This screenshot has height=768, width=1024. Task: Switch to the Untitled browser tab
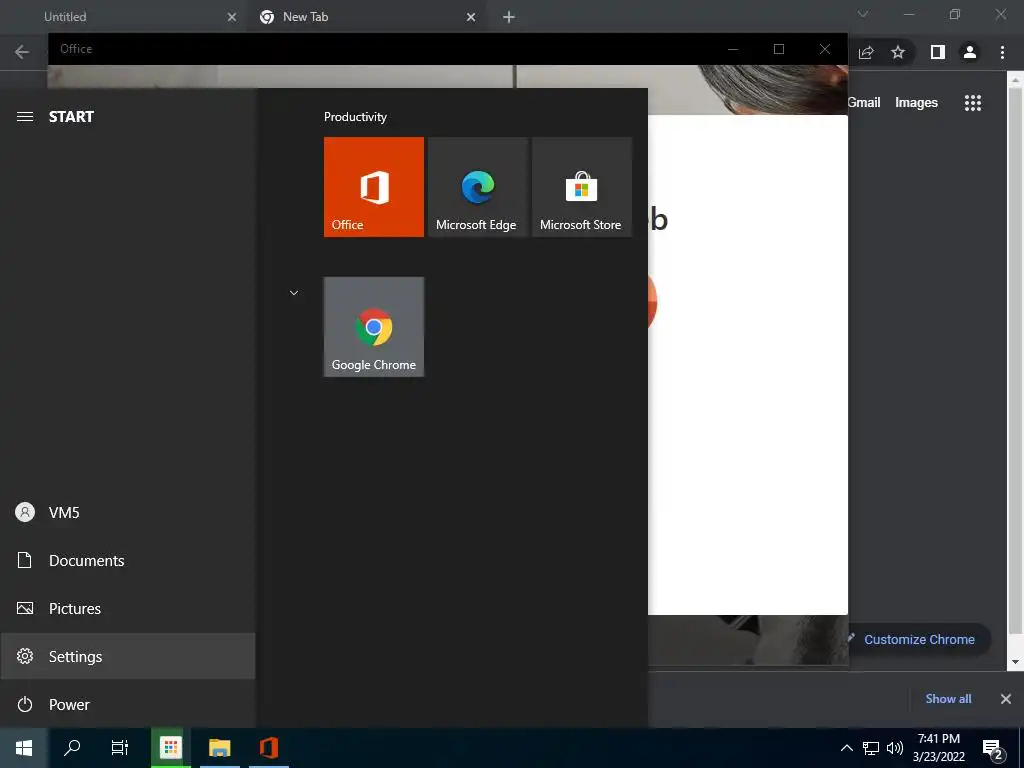pyautogui.click(x=124, y=17)
